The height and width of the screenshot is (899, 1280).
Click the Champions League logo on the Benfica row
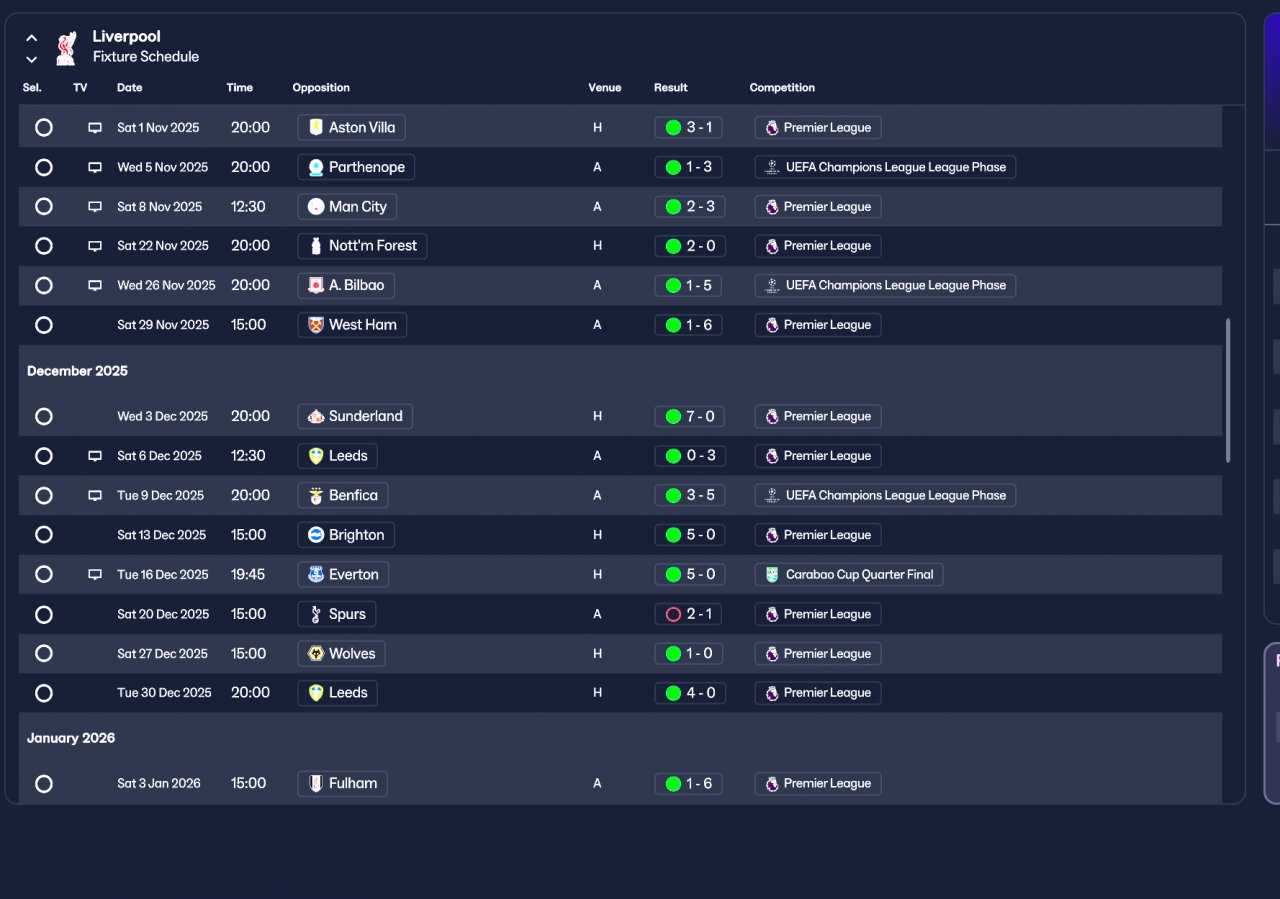772,495
